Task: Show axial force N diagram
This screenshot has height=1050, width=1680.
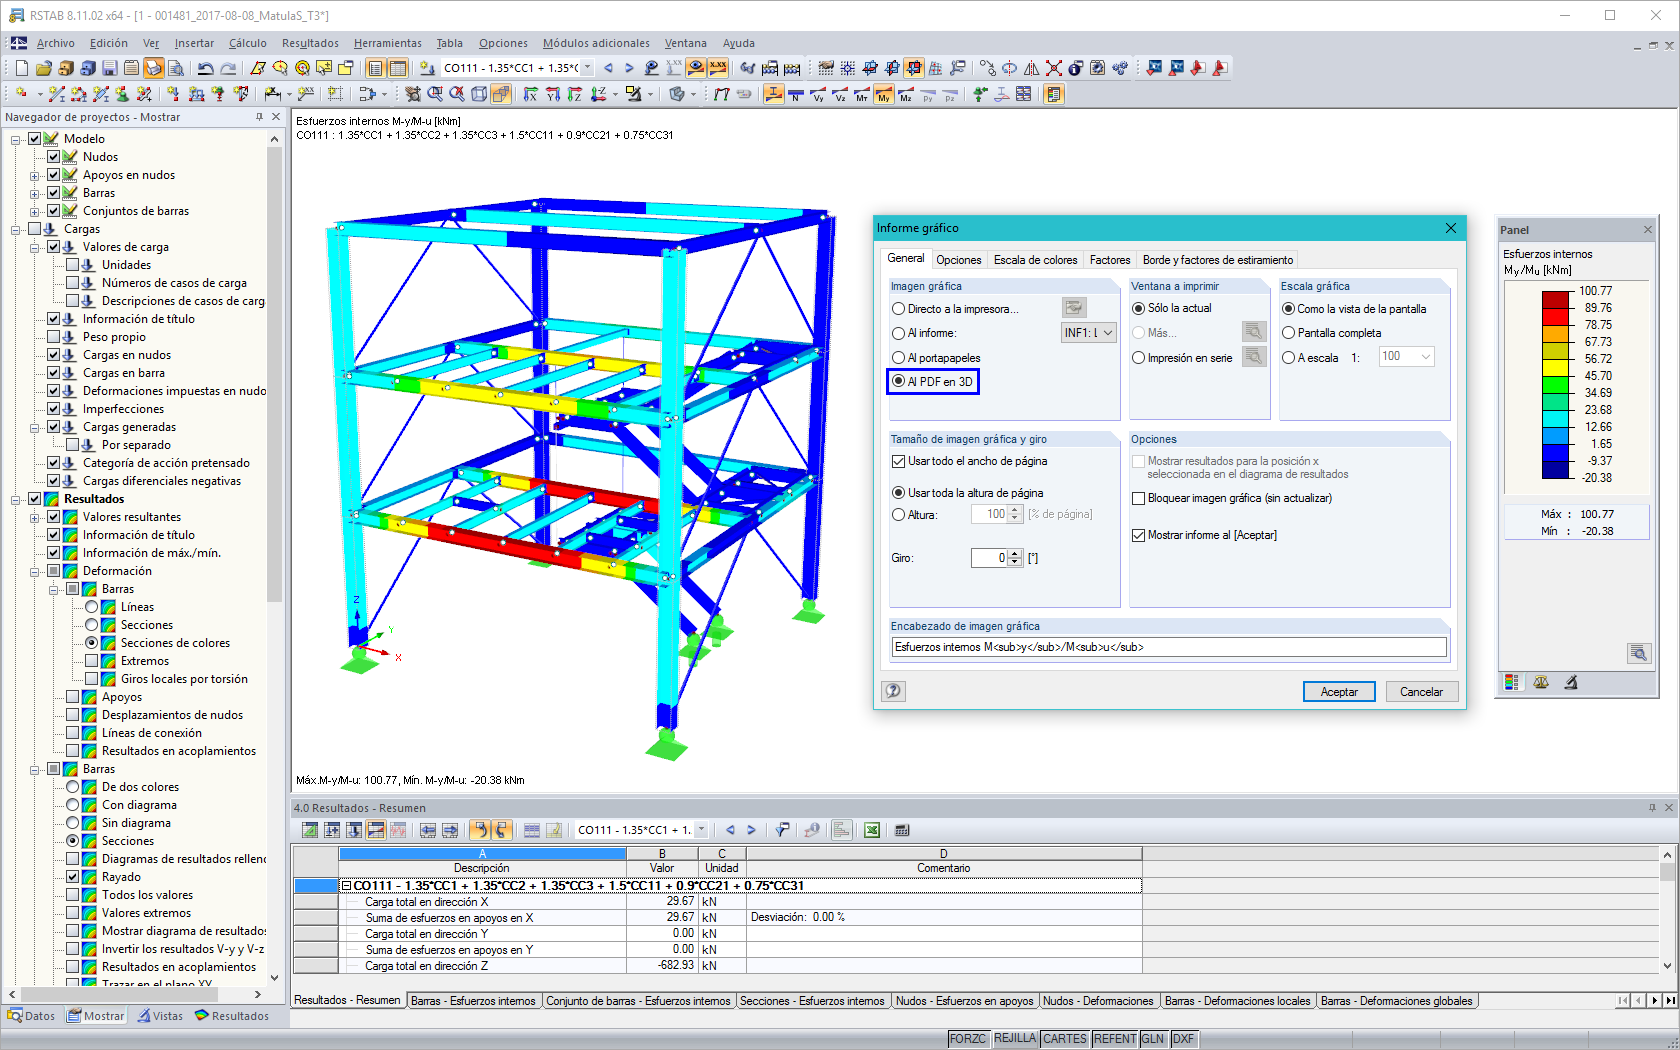Action: tap(795, 94)
